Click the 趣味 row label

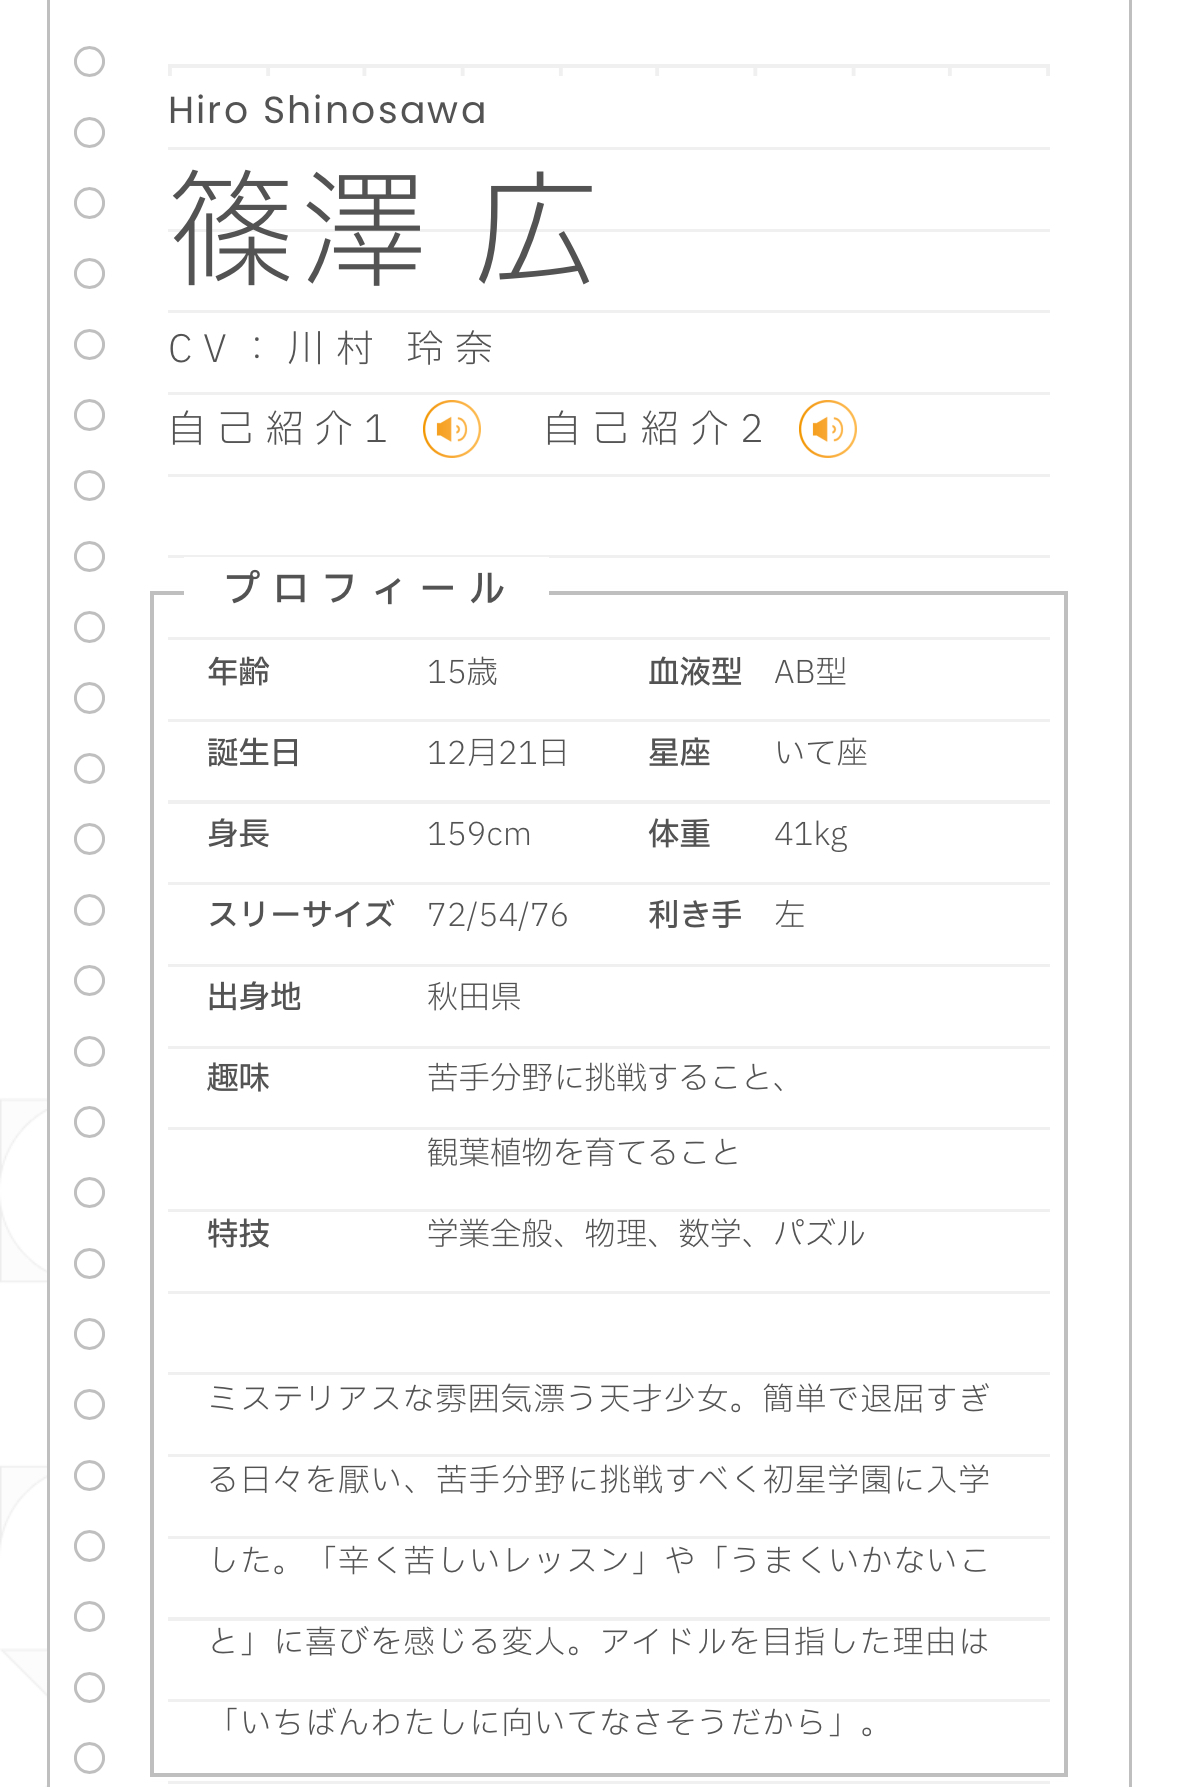click(238, 1078)
